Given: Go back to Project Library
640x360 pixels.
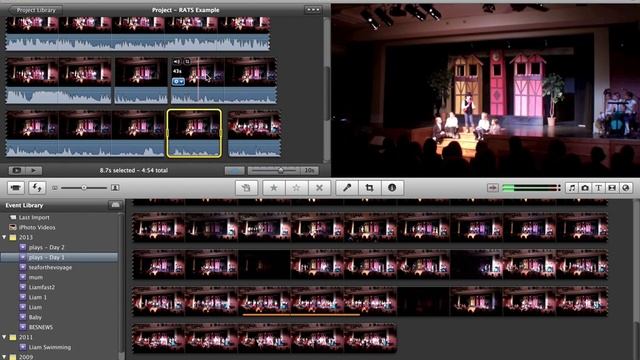Looking at the screenshot, I should (x=35, y=10).
